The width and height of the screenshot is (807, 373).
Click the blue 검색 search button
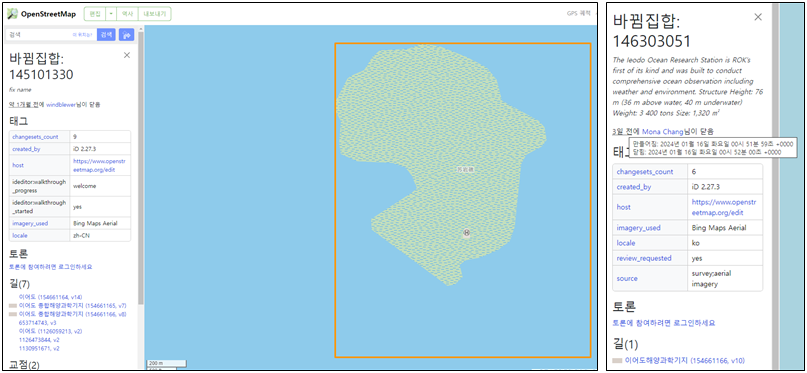tap(106, 34)
